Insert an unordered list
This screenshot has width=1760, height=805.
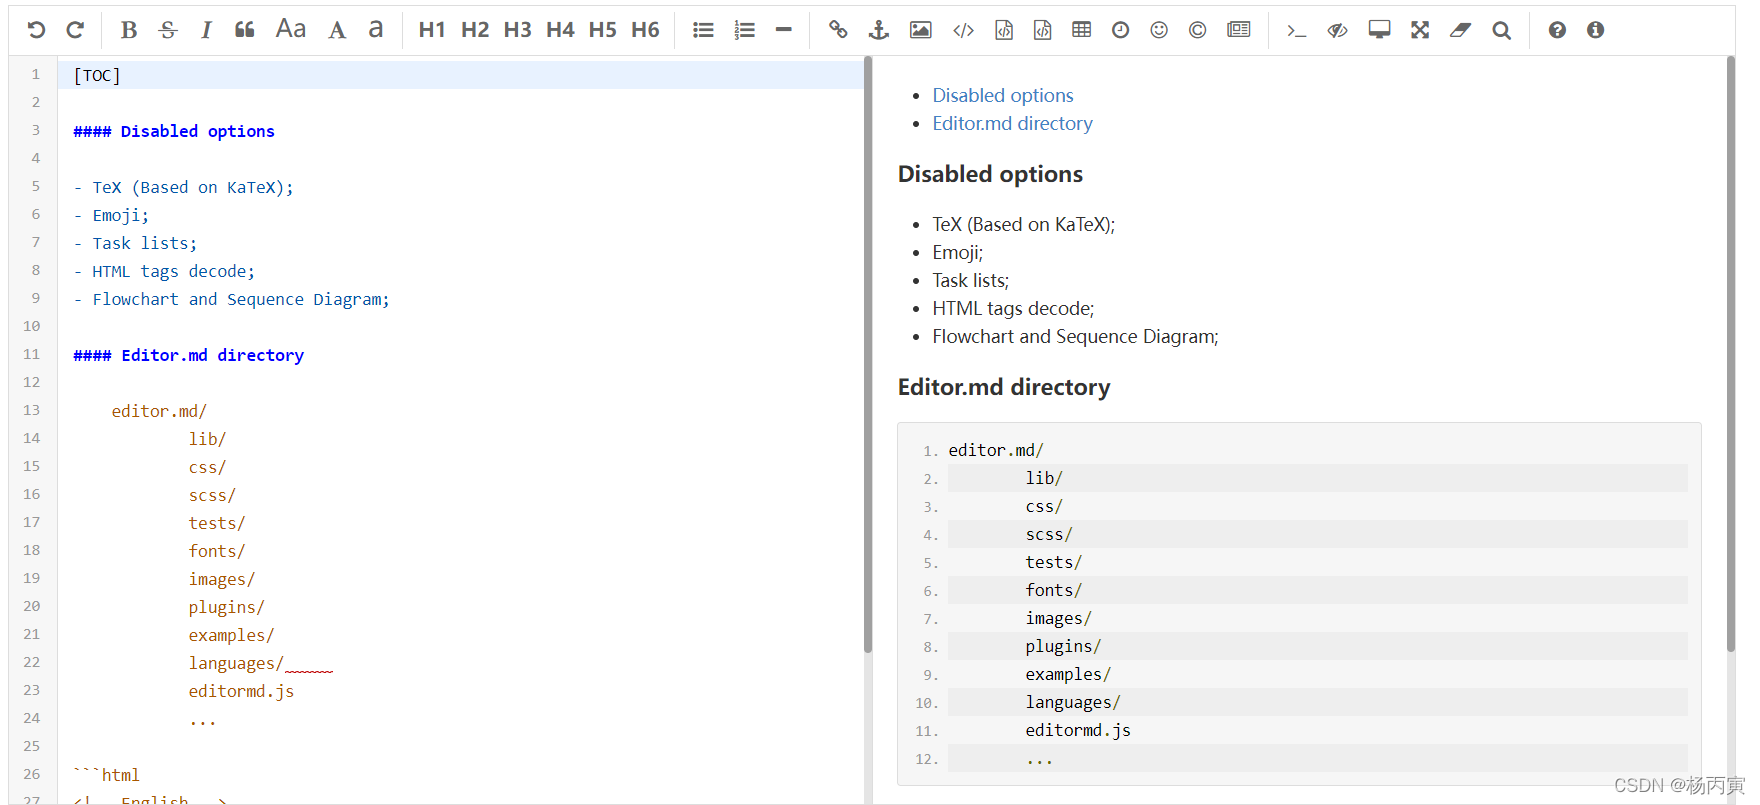(x=703, y=30)
